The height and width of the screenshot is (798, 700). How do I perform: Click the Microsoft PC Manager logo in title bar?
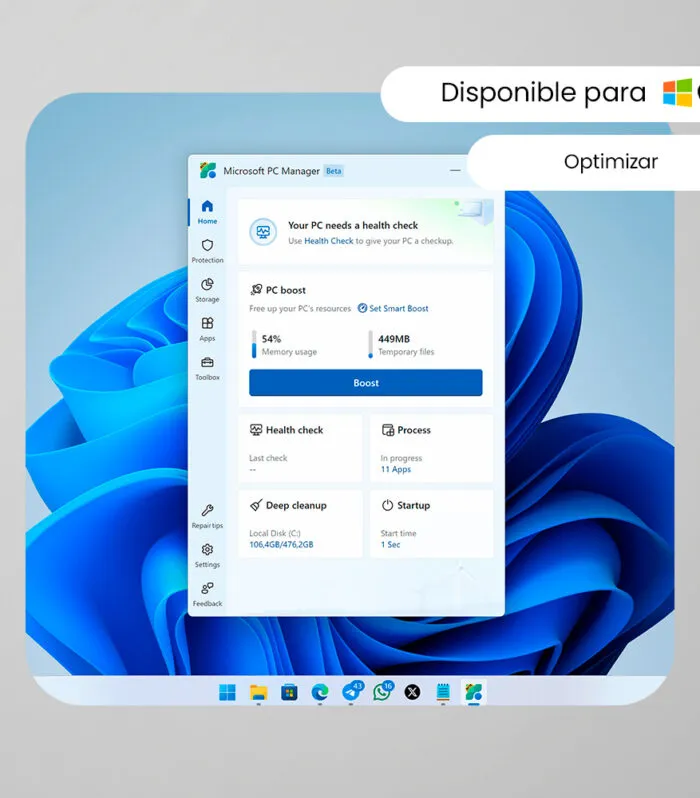[208, 170]
